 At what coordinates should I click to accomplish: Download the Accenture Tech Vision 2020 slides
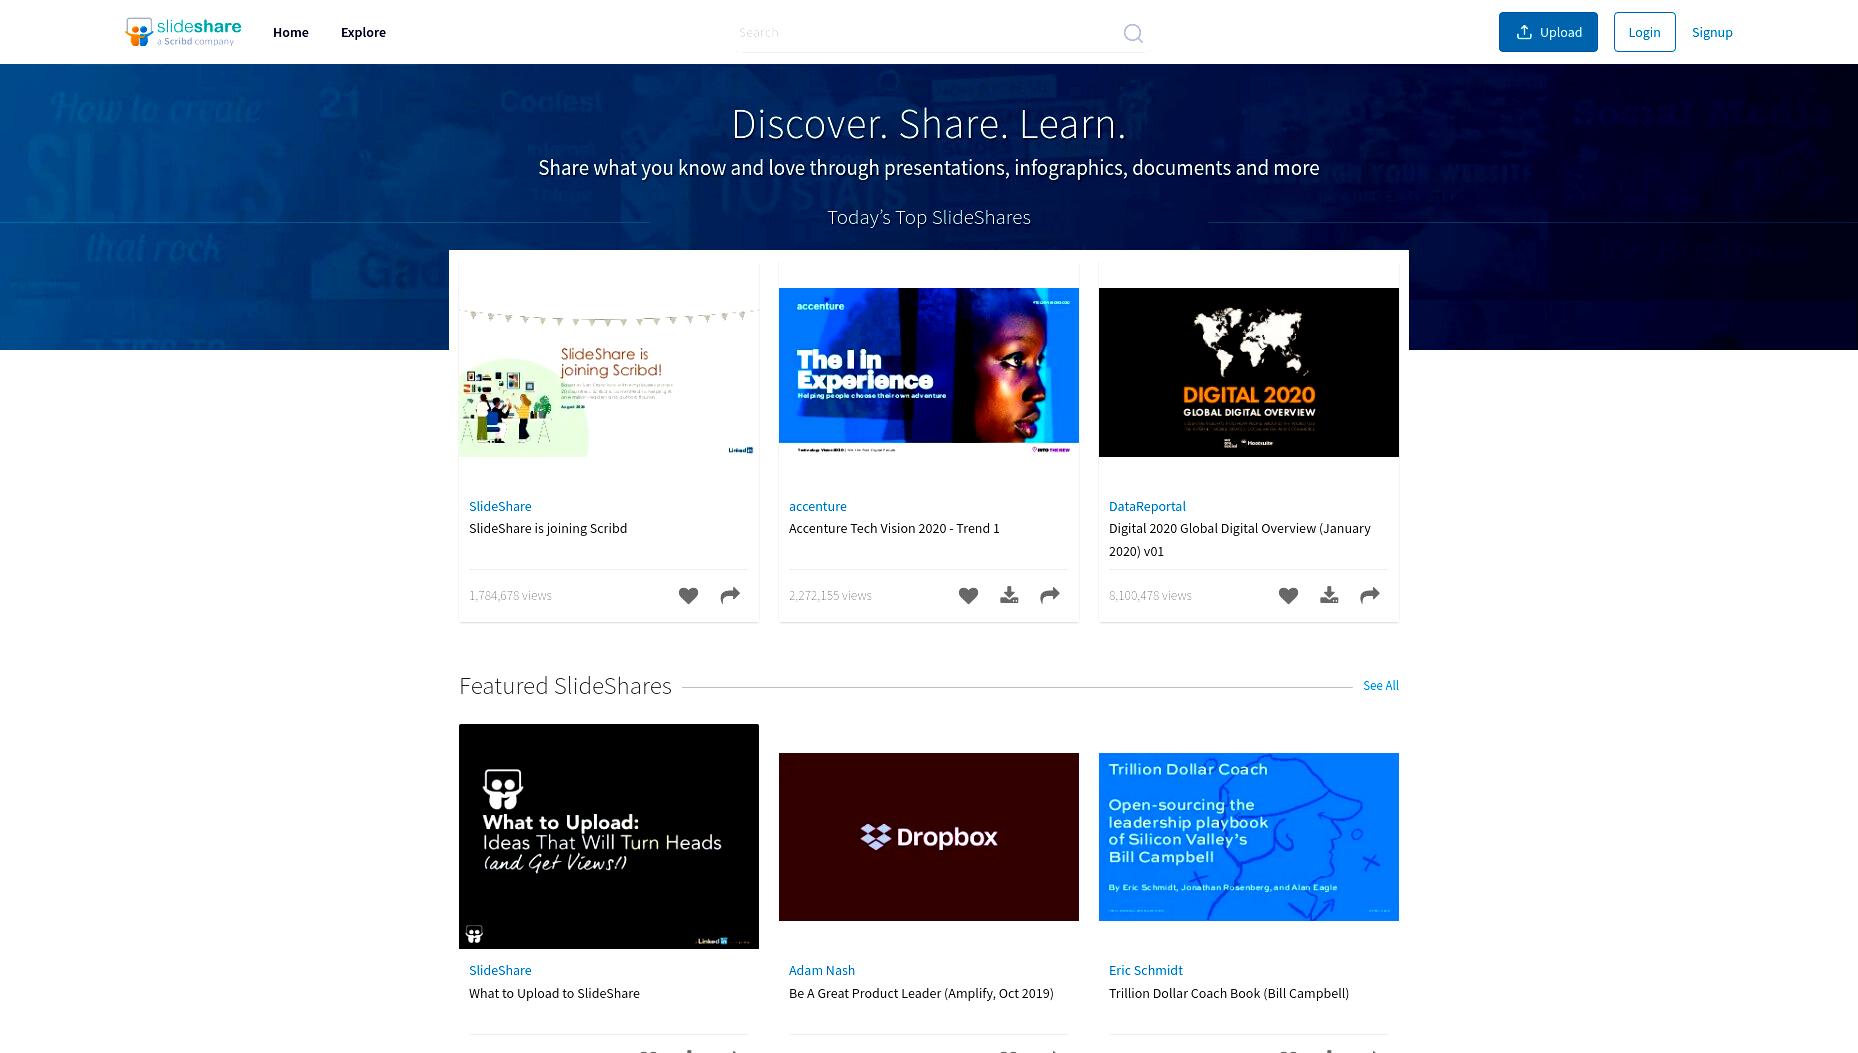1009,595
